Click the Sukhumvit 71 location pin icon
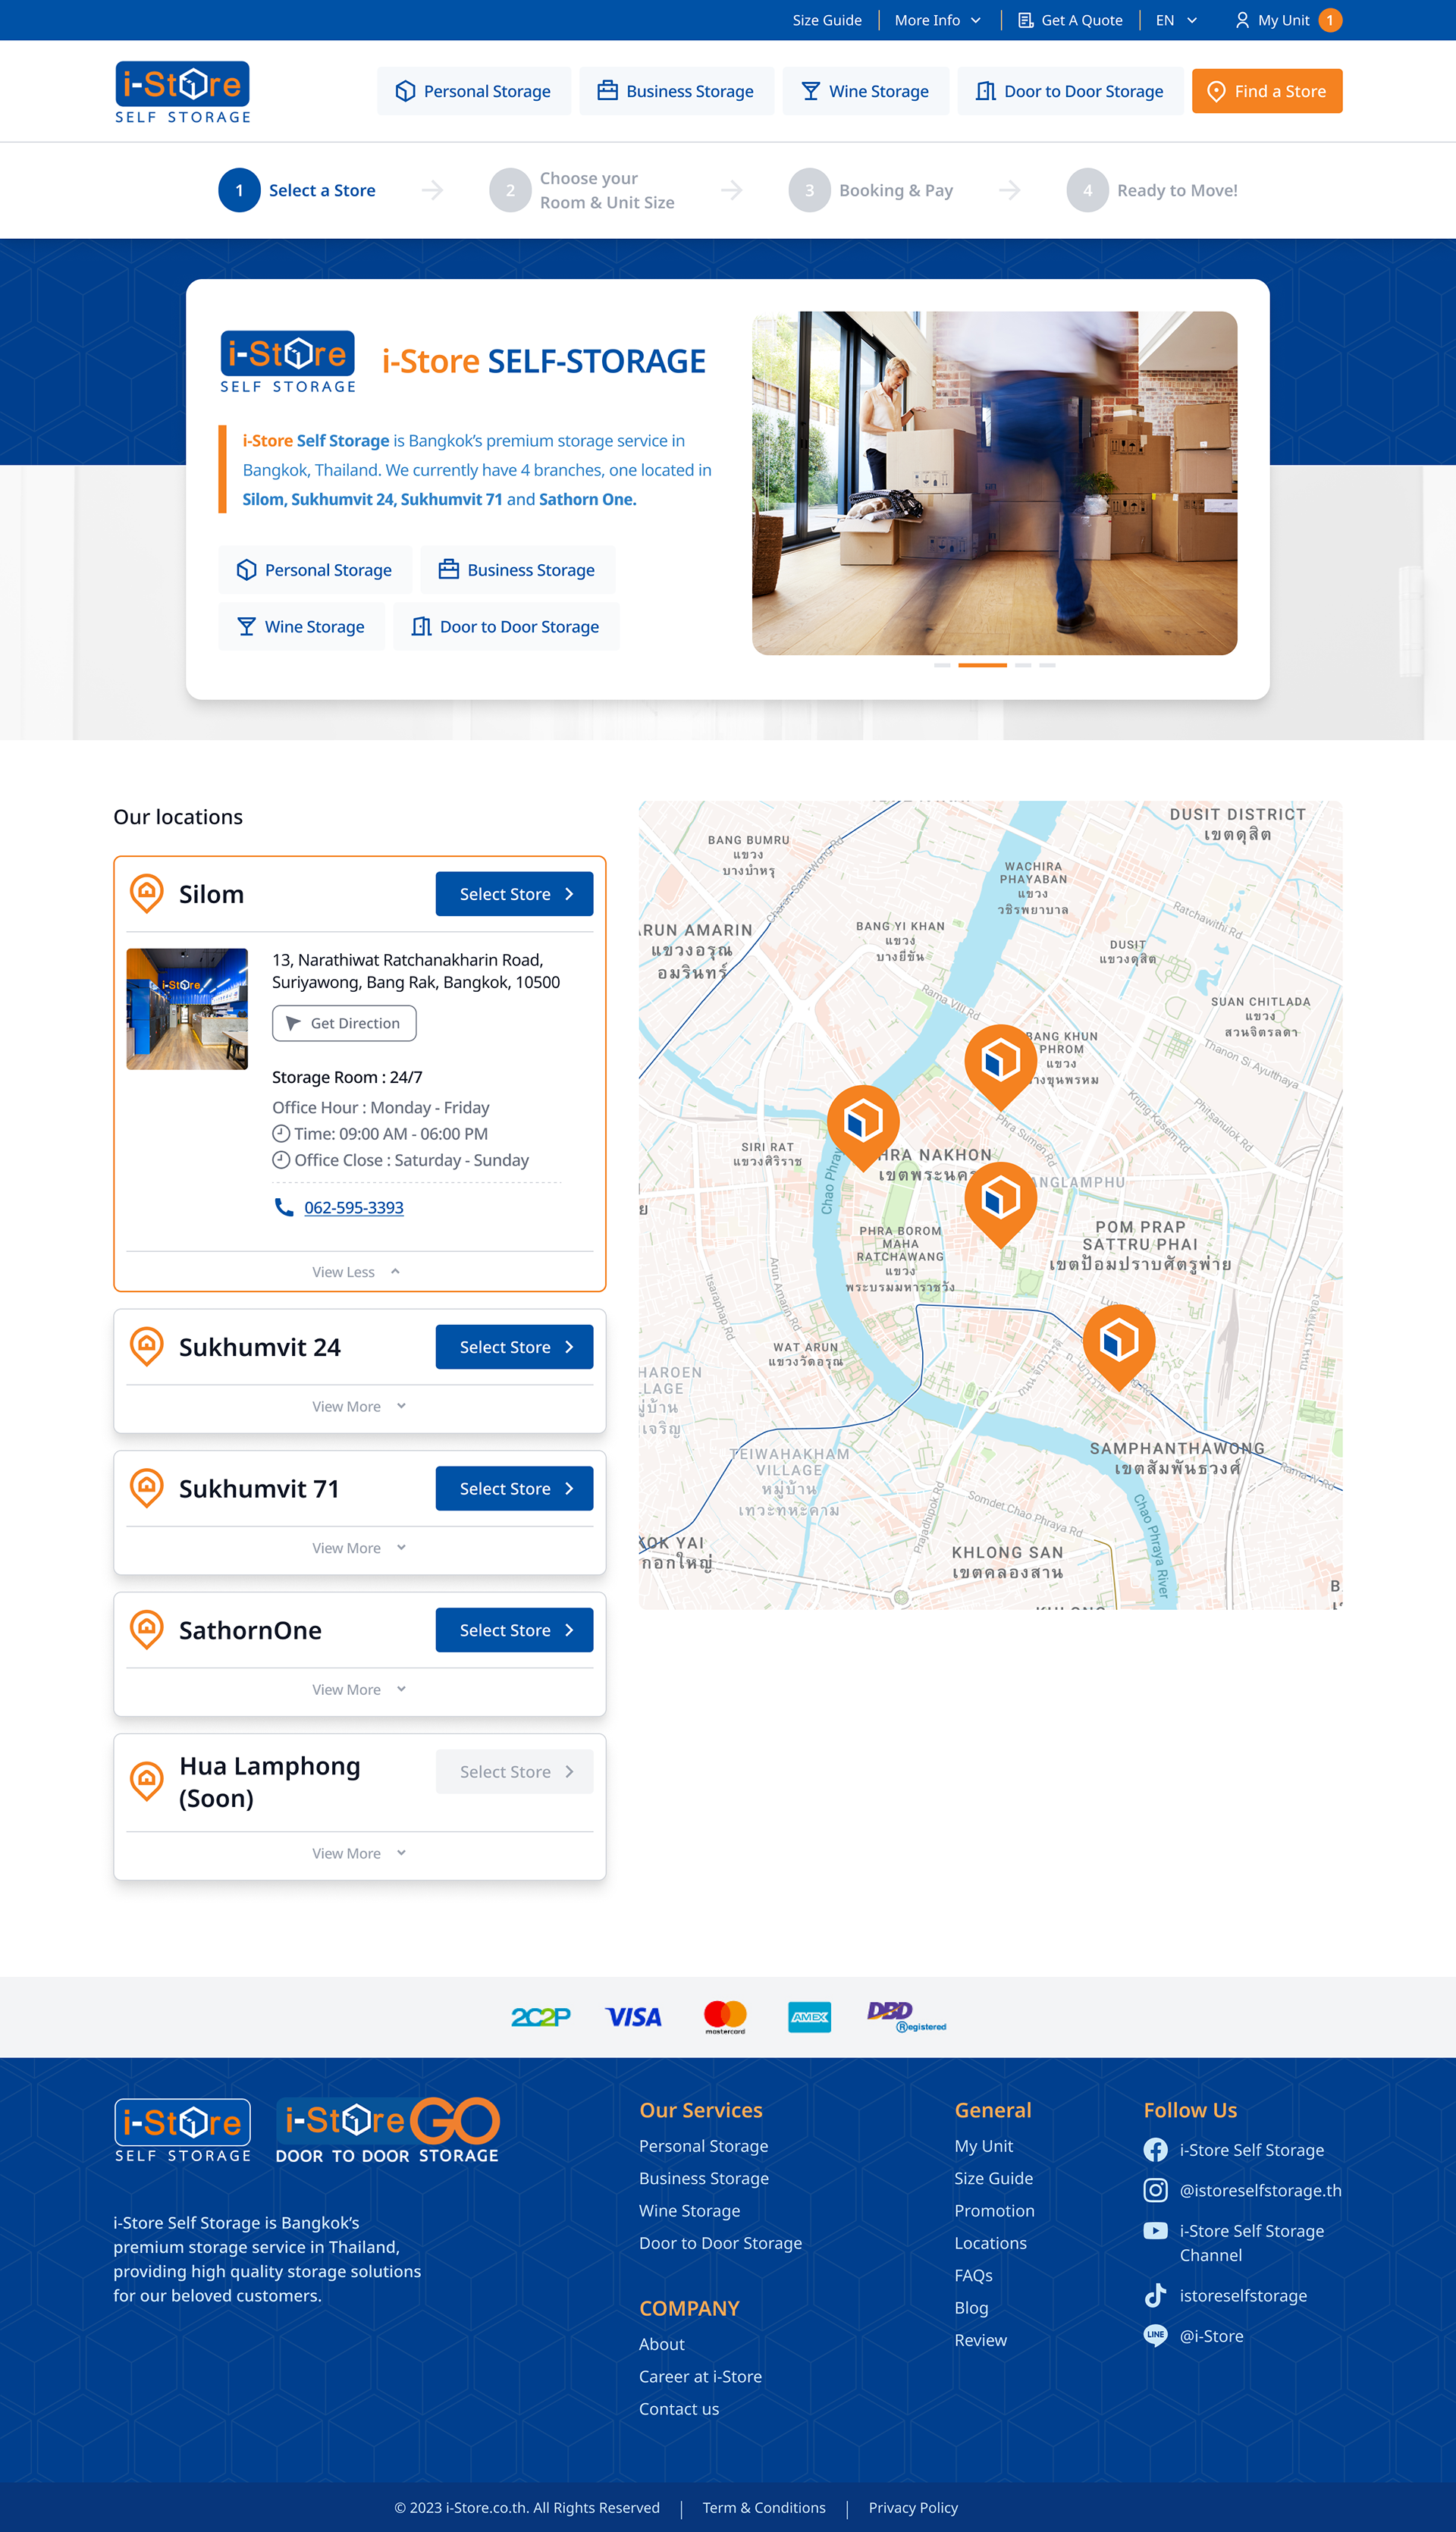This screenshot has height=2532, width=1456. (147, 1488)
